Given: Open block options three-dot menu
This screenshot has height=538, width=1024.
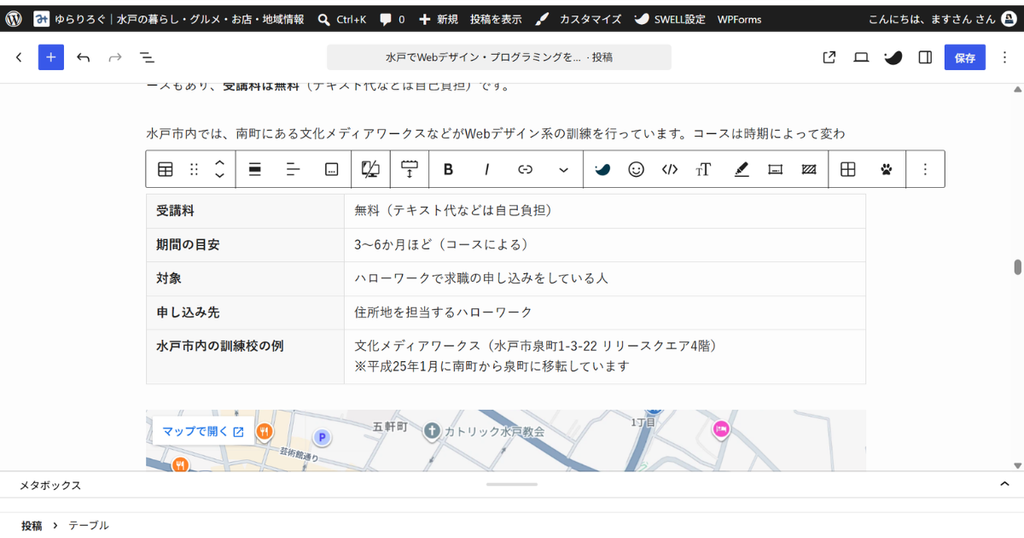Looking at the screenshot, I should 925,169.
